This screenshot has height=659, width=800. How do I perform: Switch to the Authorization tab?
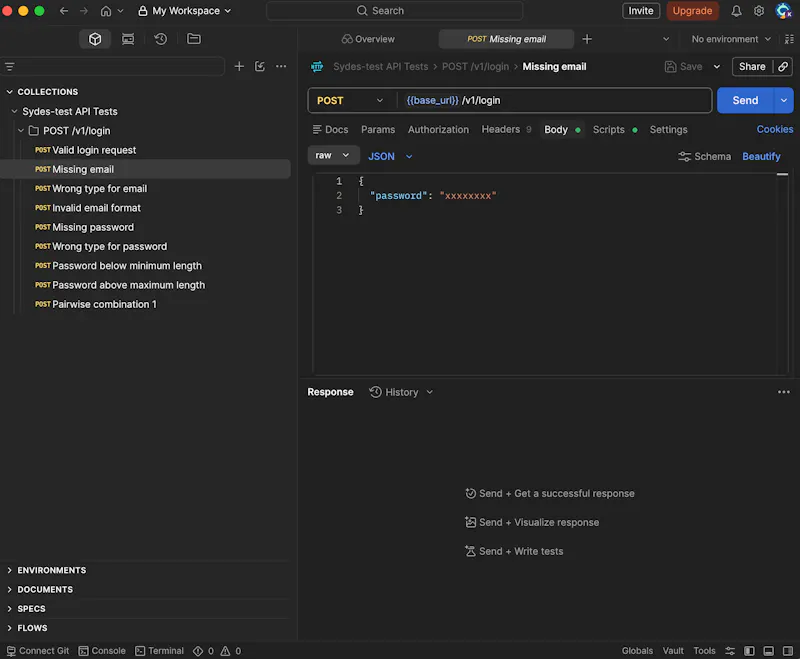click(438, 130)
